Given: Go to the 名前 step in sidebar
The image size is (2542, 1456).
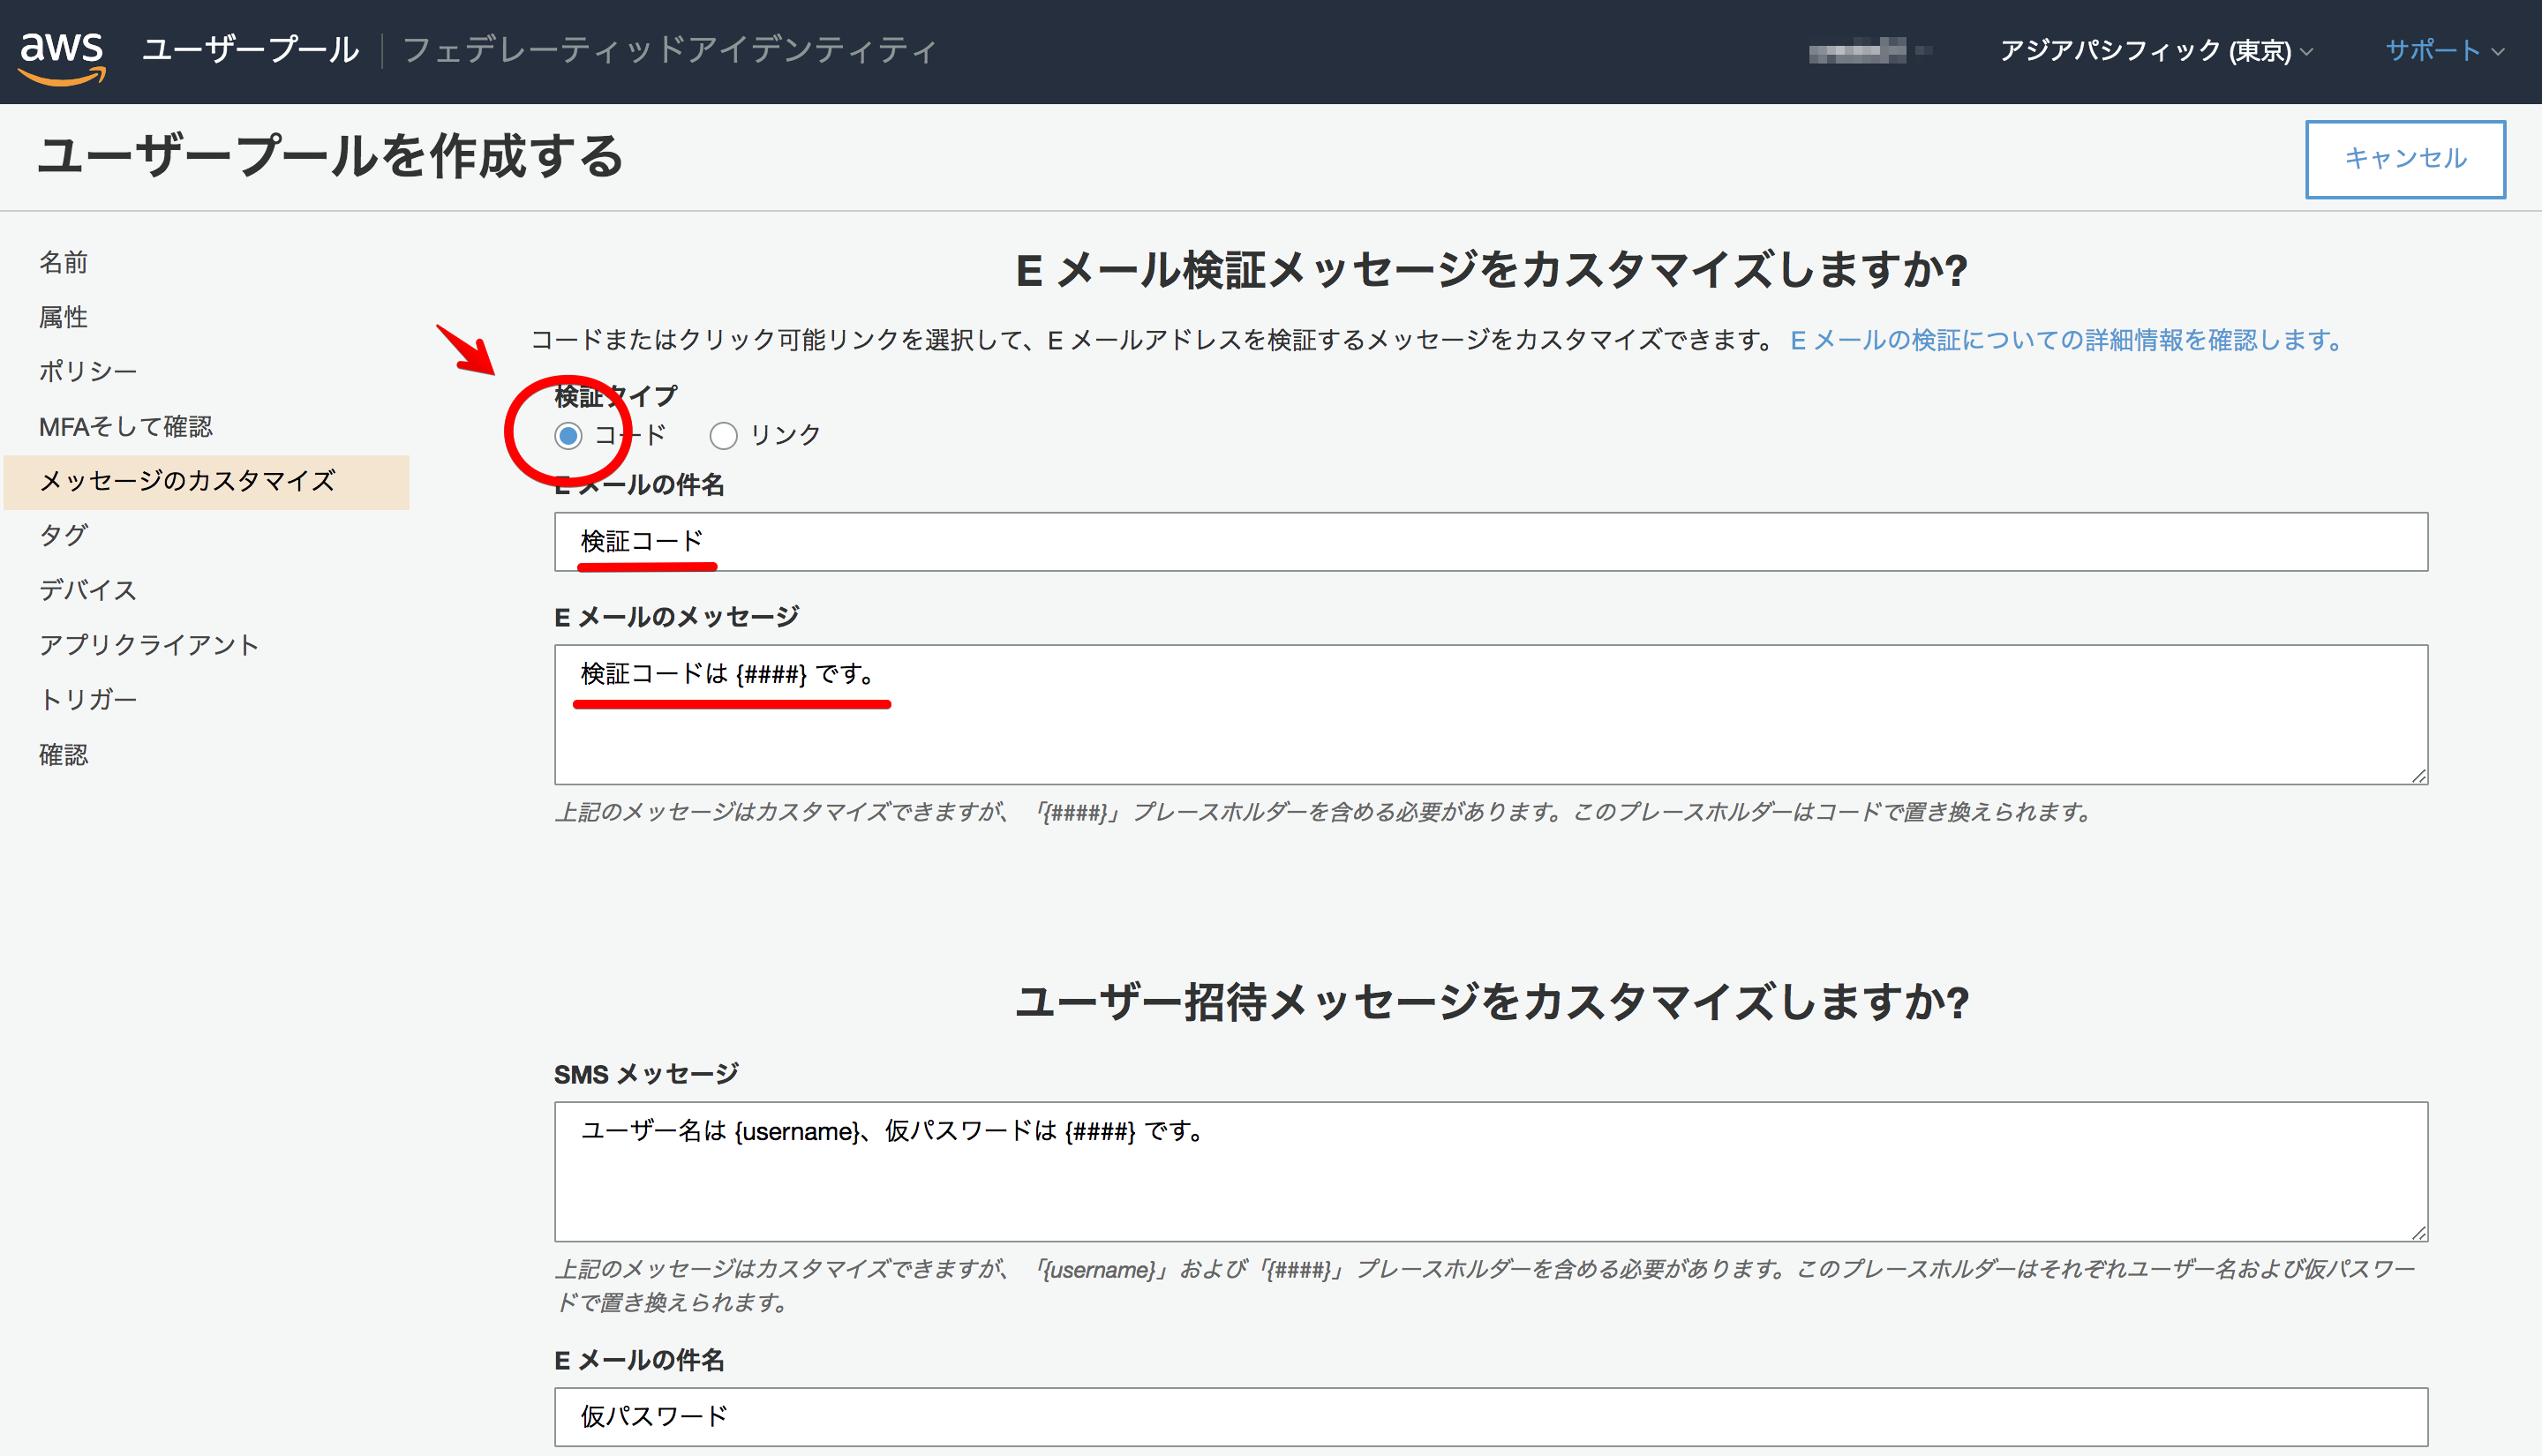Looking at the screenshot, I should click(x=63, y=262).
